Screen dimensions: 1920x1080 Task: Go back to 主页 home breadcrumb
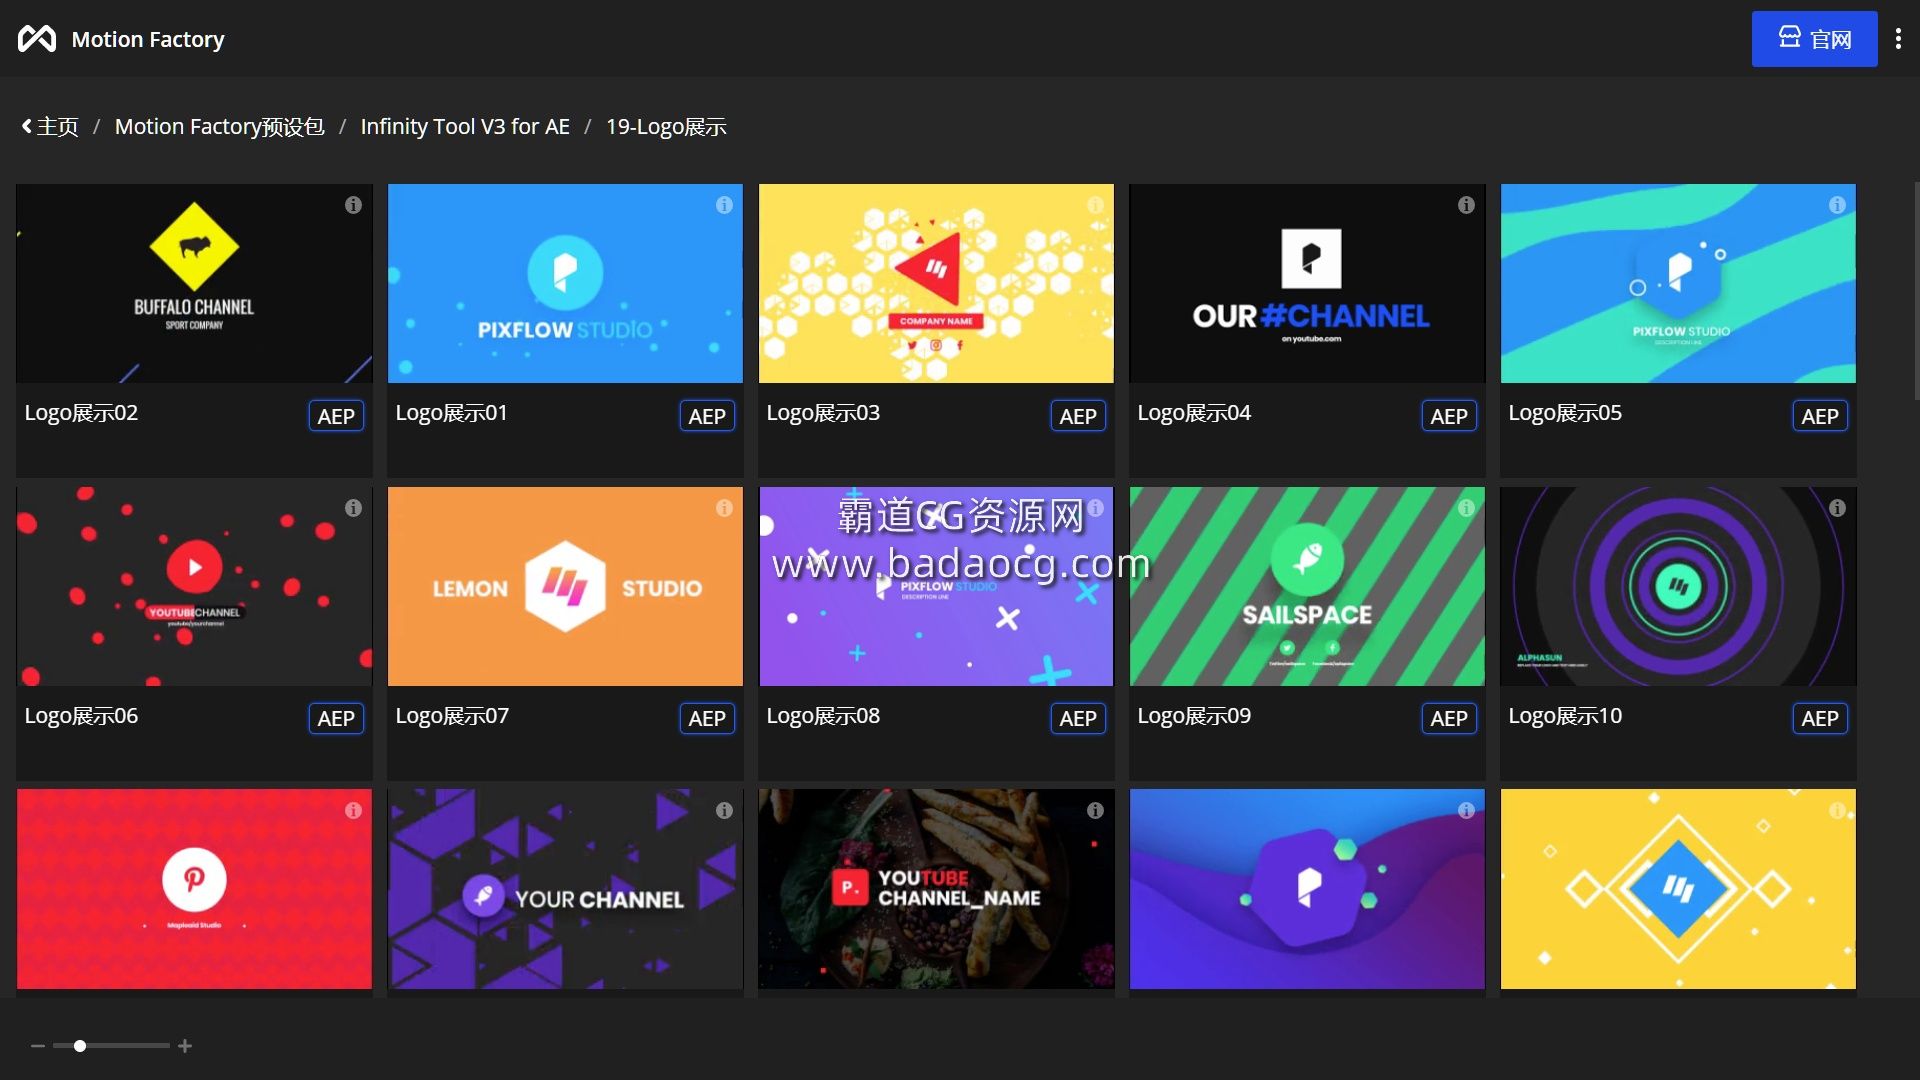click(50, 127)
